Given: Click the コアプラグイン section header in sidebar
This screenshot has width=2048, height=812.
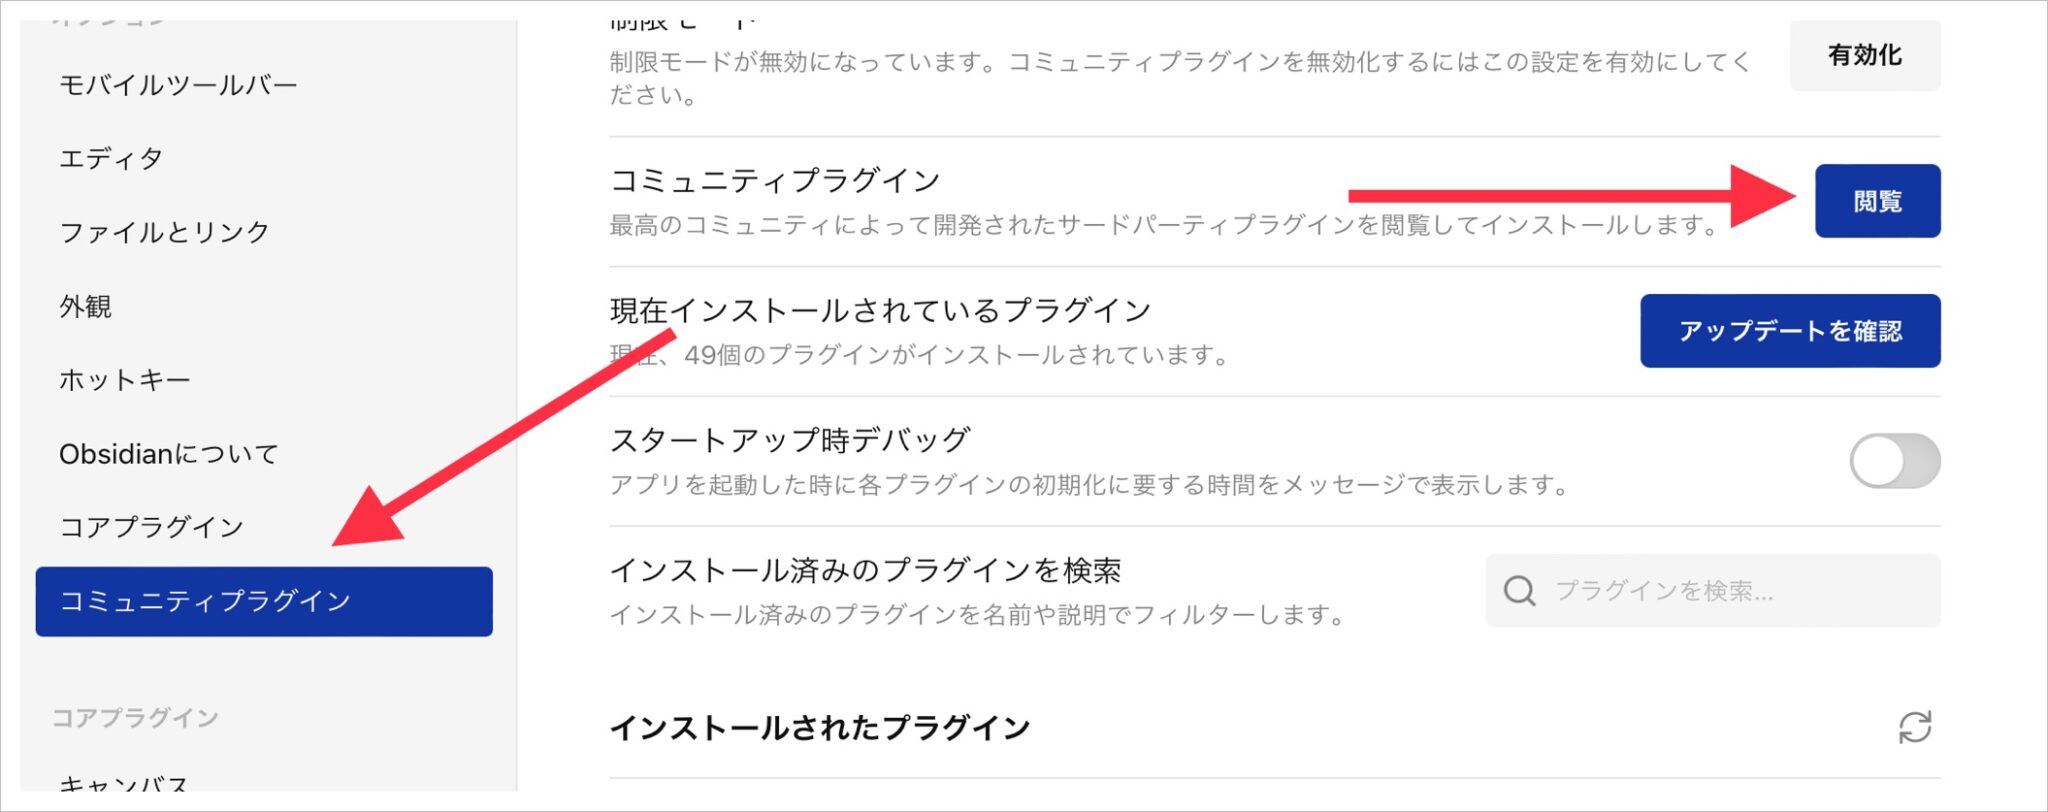Looking at the screenshot, I should [136, 716].
